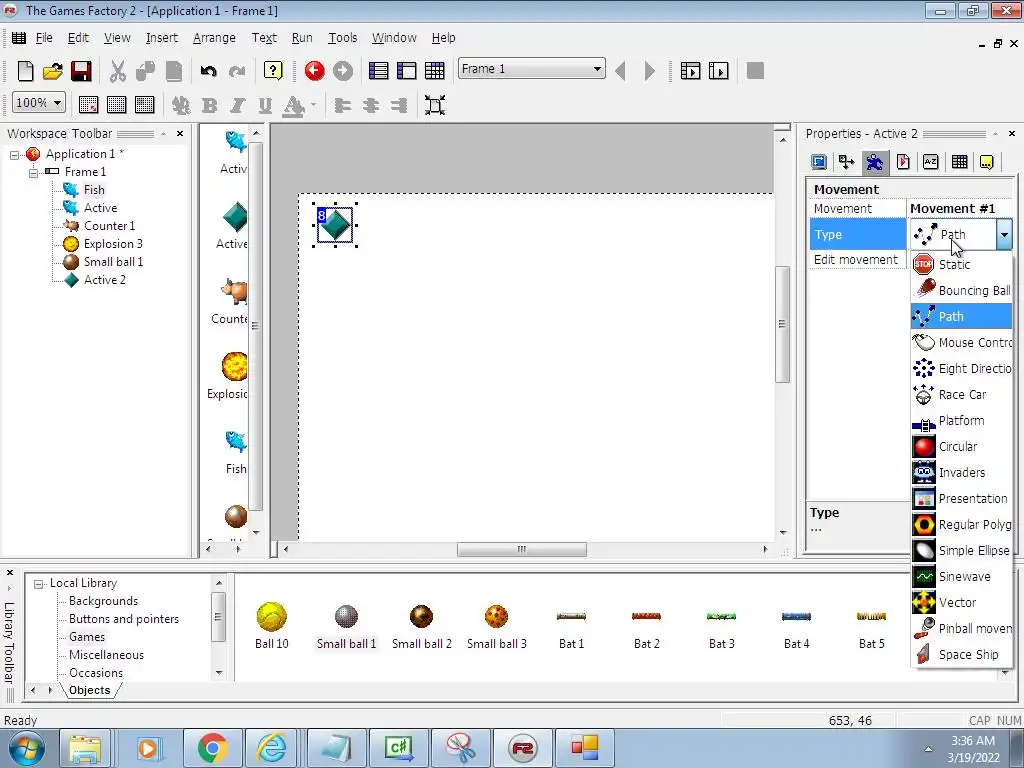The height and width of the screenshot is (768, 1024).
Task: Toggle Bold text formatting
Action: pos(210,105)
